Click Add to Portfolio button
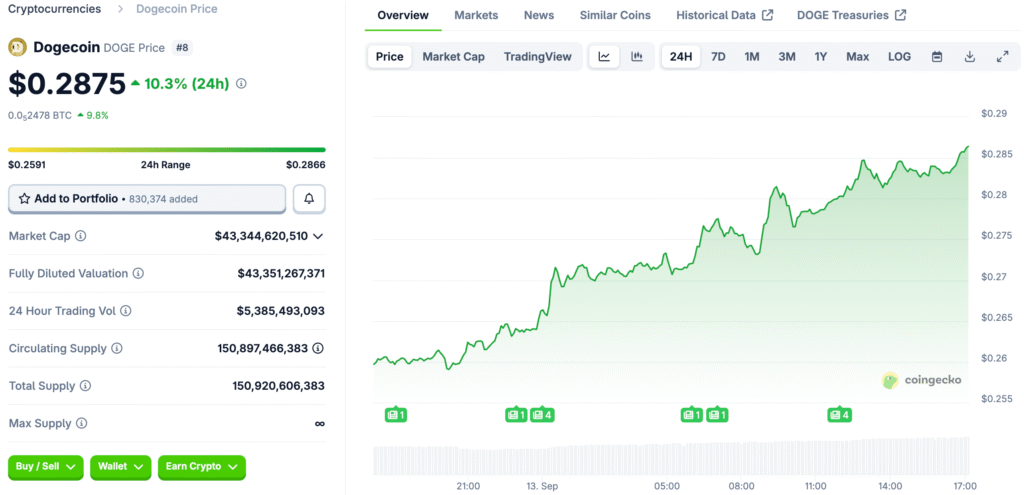The width and height of the screenshot is (1024, 495). (x=147, y=199)
